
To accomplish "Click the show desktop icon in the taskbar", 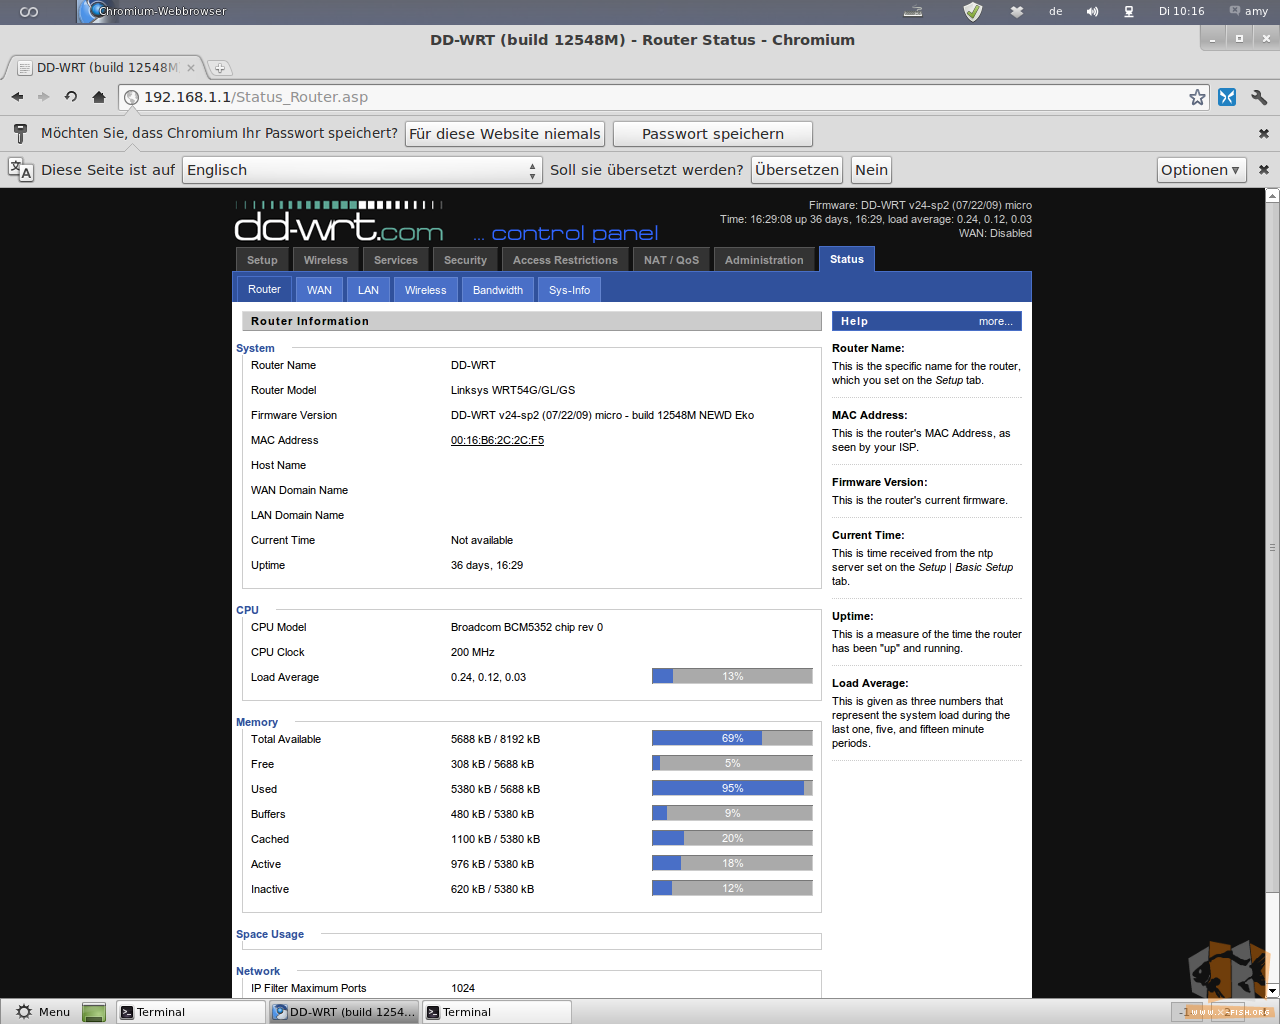I will (94, 1012).
